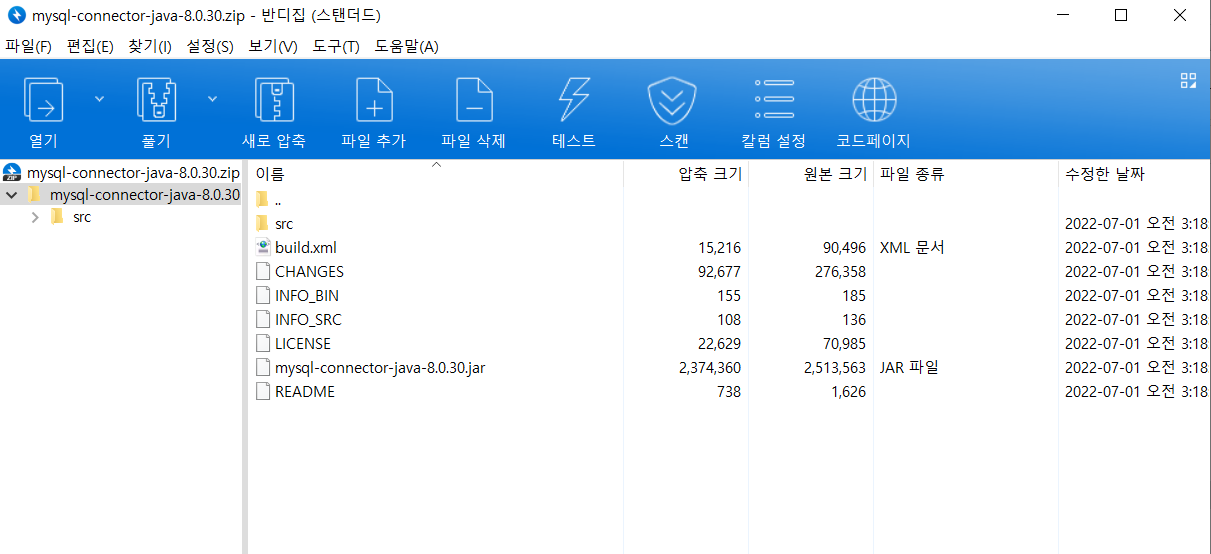1211x554 pixels.
Task: Select the src folder in the tree
Action: (82, 217)
